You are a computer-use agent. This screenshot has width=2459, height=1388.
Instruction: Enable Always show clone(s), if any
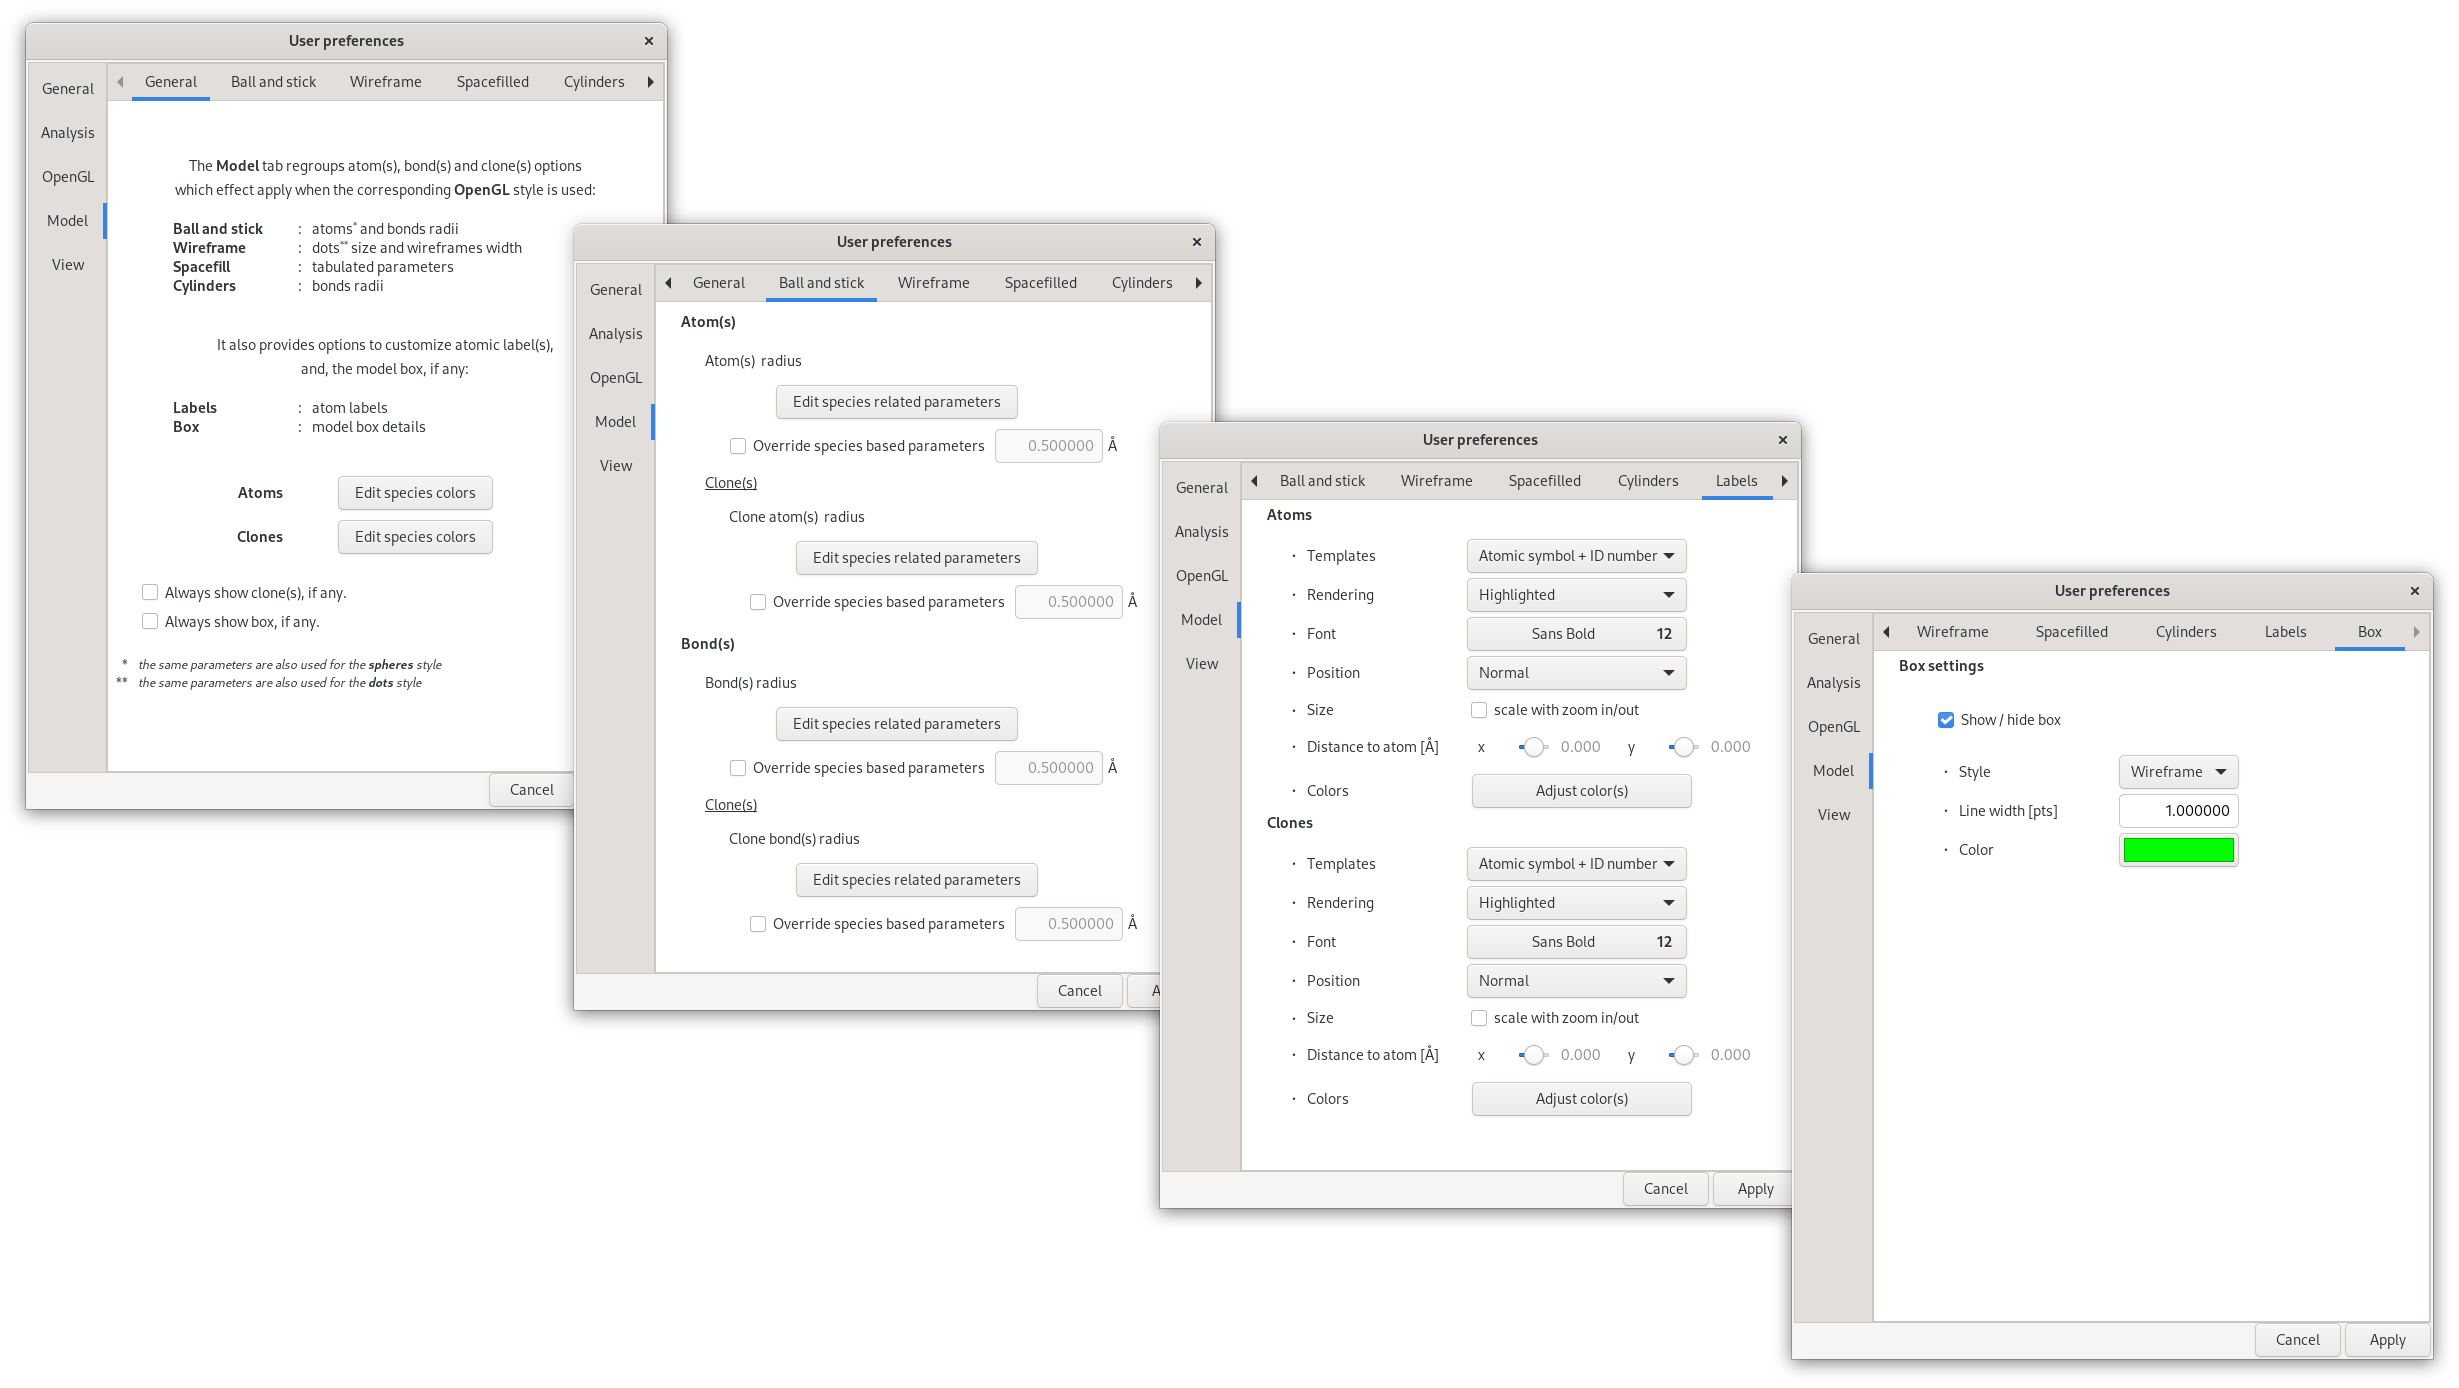(x=150, y=592)
